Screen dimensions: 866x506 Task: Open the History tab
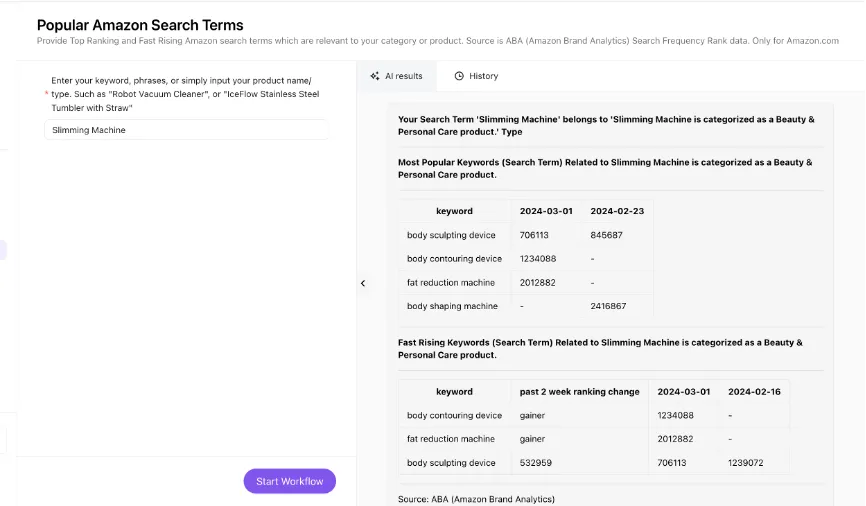[x=483, y=76]
